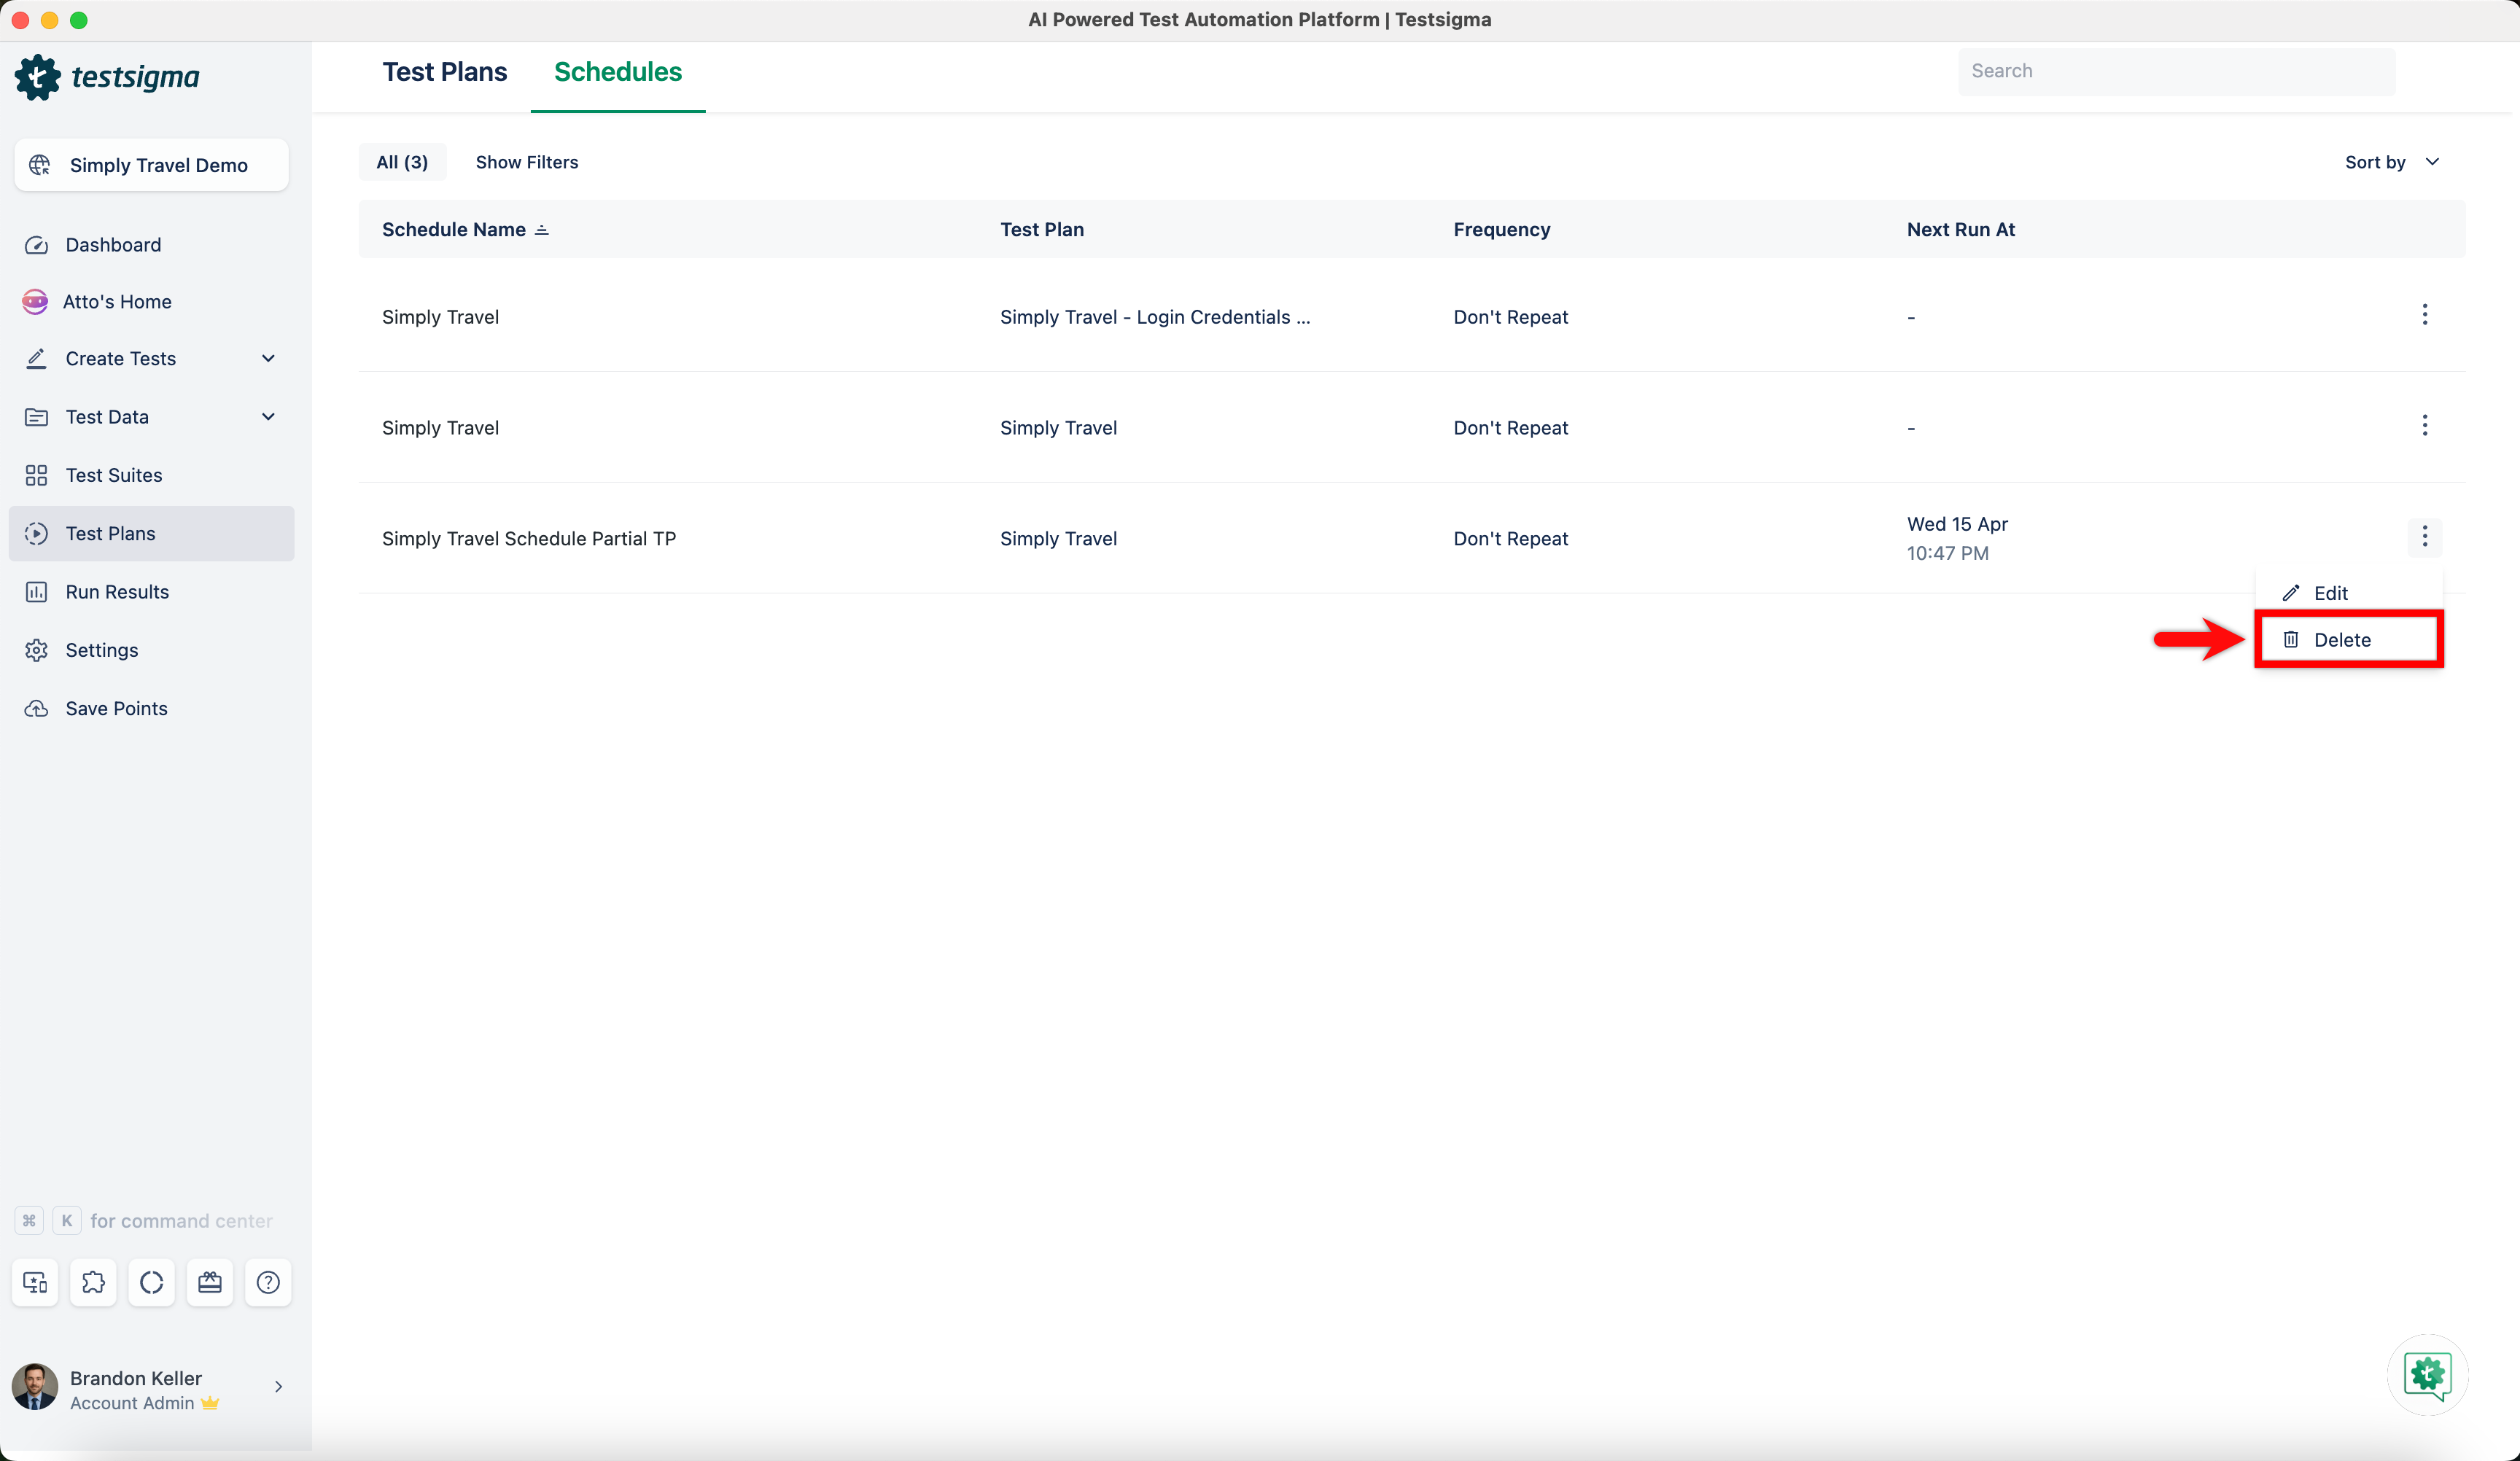Click the "for command center" hint text
The width and height of the screenshot is (2520, 1461).
(x=181, y=1221)
